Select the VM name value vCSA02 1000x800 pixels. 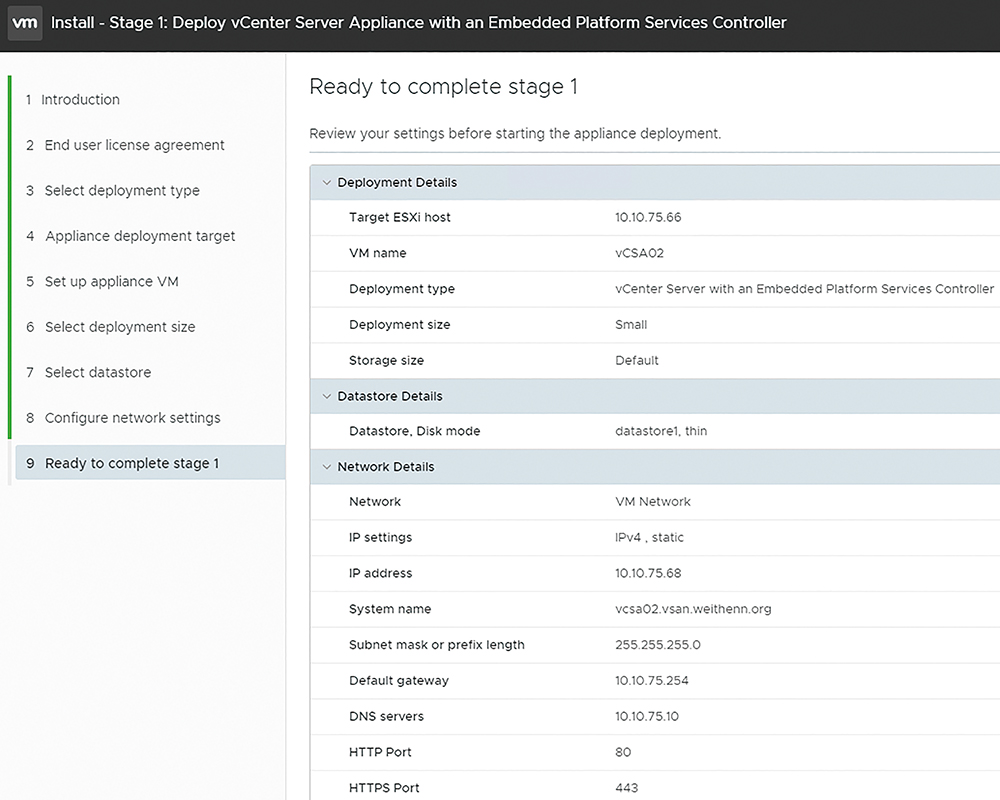(x=640, y=253)
